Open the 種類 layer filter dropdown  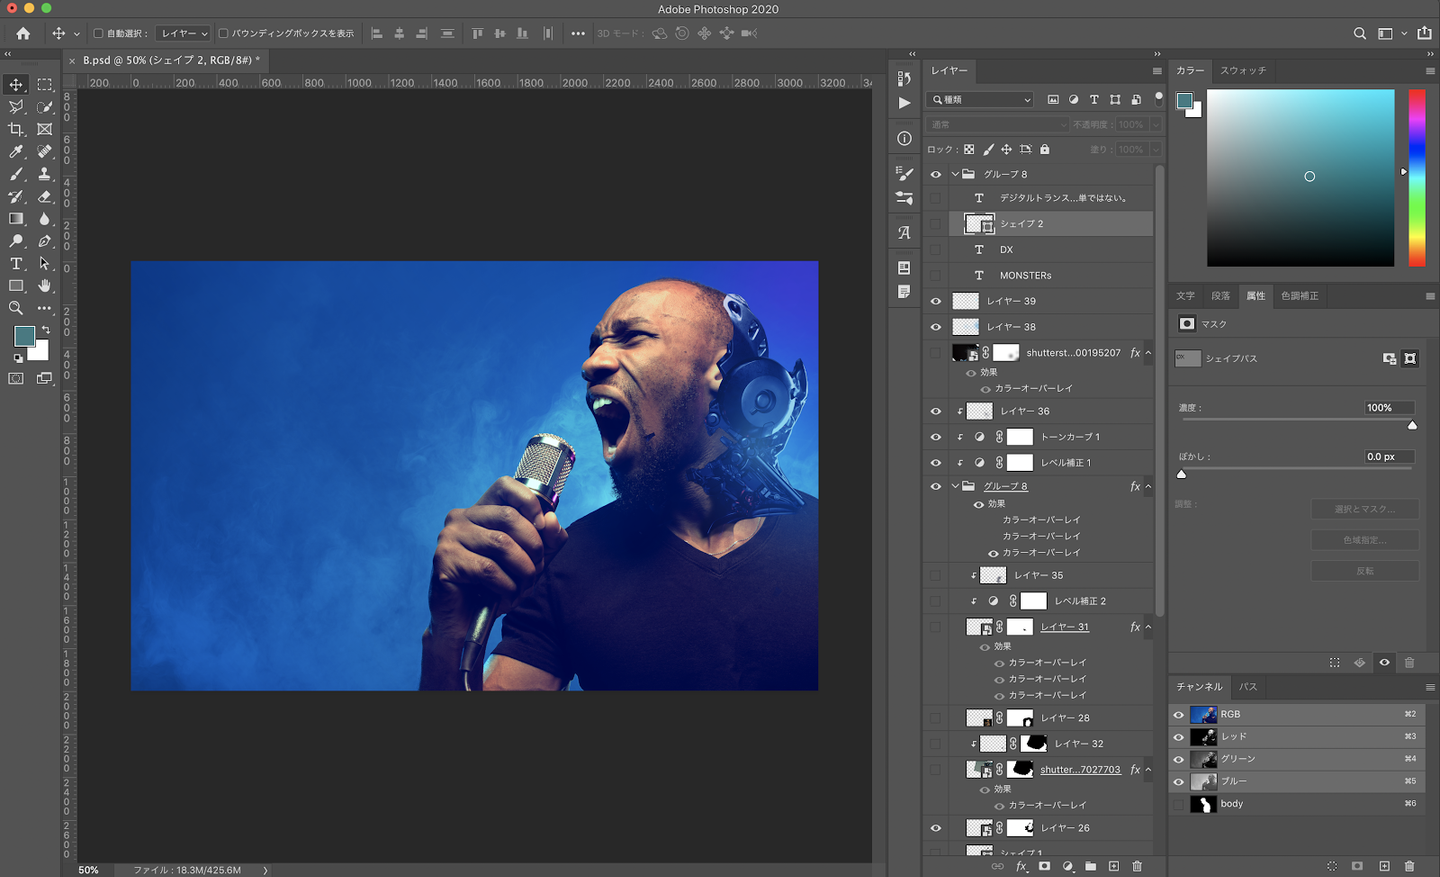point(981,100)
